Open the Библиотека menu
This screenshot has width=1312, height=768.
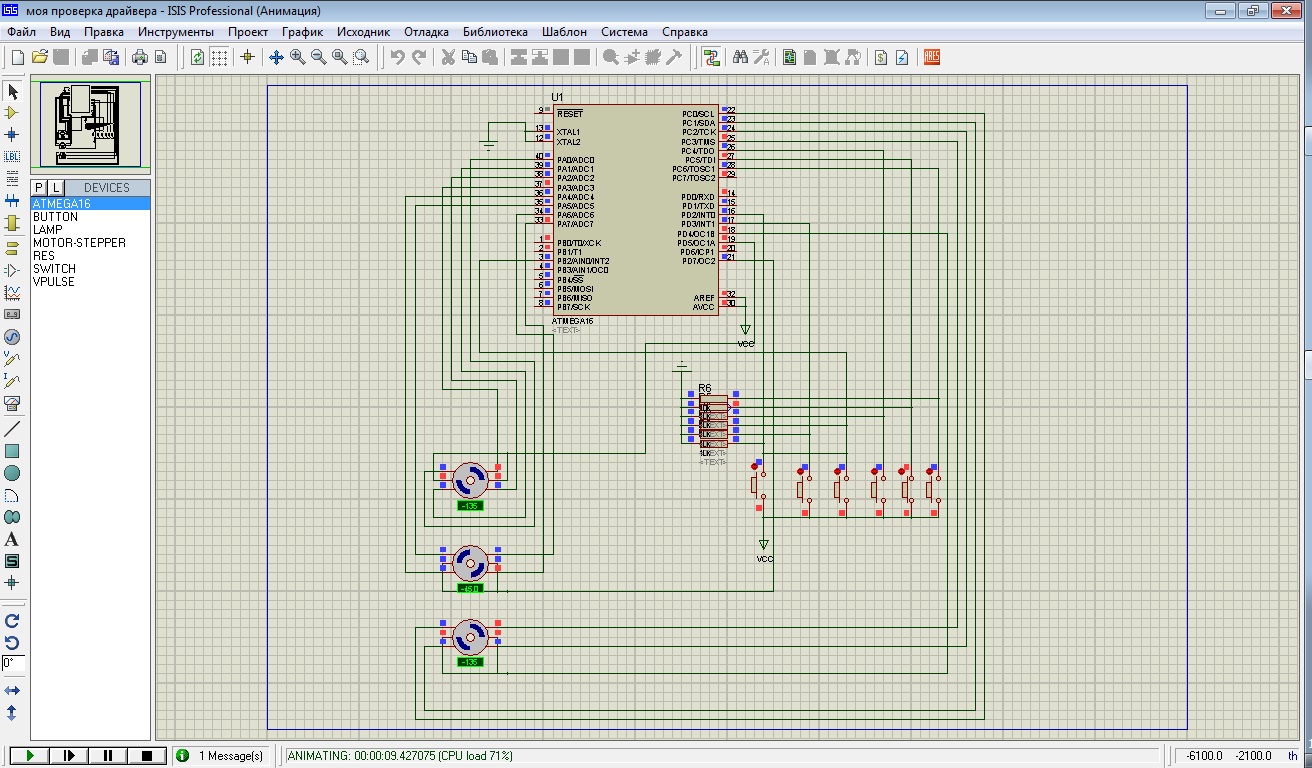pos(495,32)
